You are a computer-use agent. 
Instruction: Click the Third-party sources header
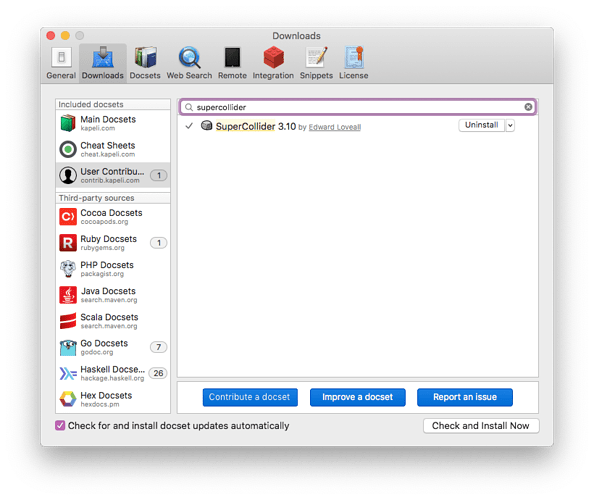click(113, 198)
